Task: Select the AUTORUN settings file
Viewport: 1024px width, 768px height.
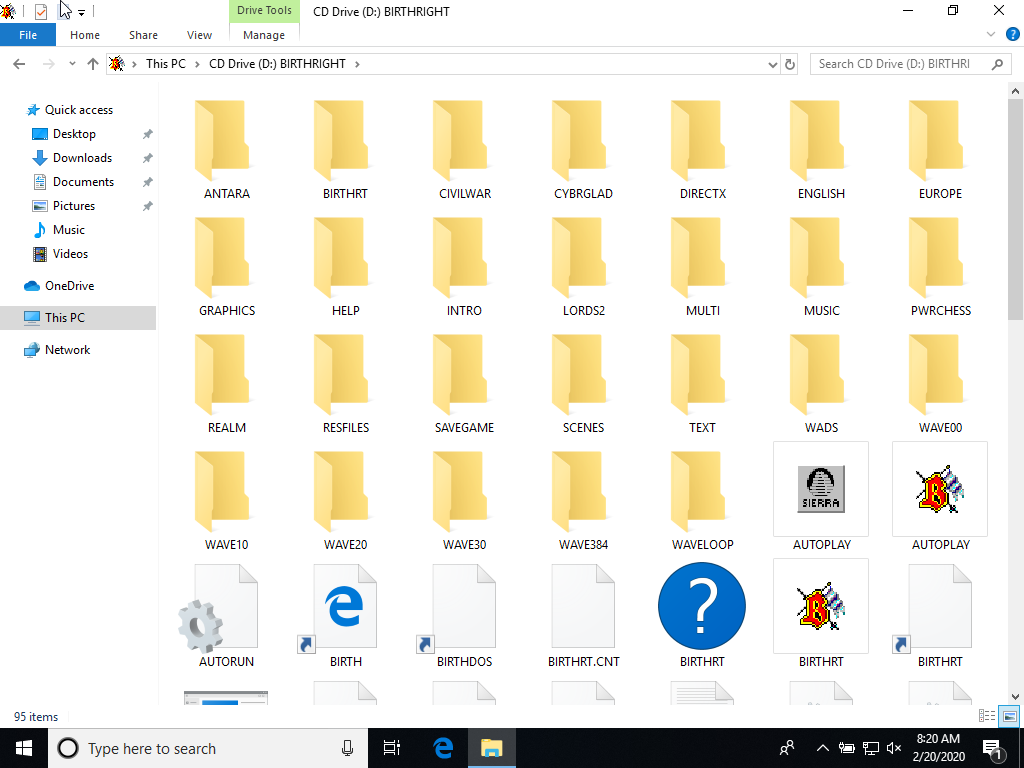Action: [x=227, y=618]
